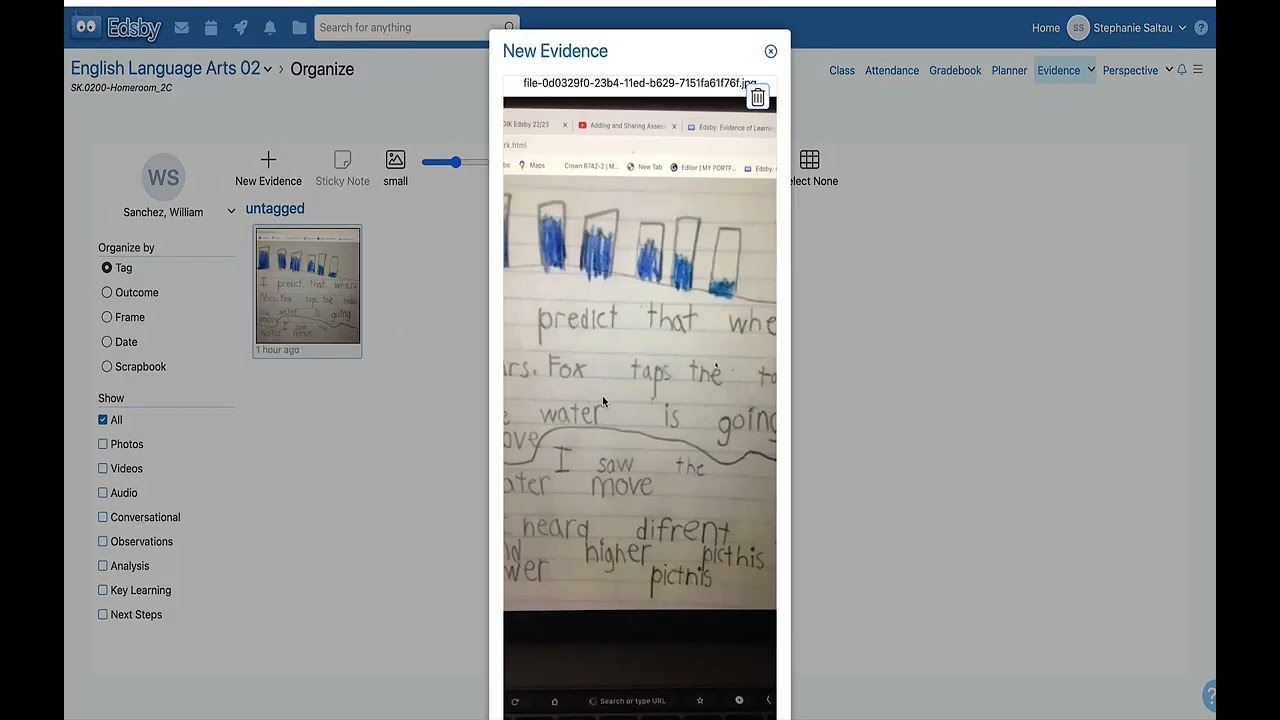Go to Home link
Screen dimensions: 1280x720
[1046, 28]
